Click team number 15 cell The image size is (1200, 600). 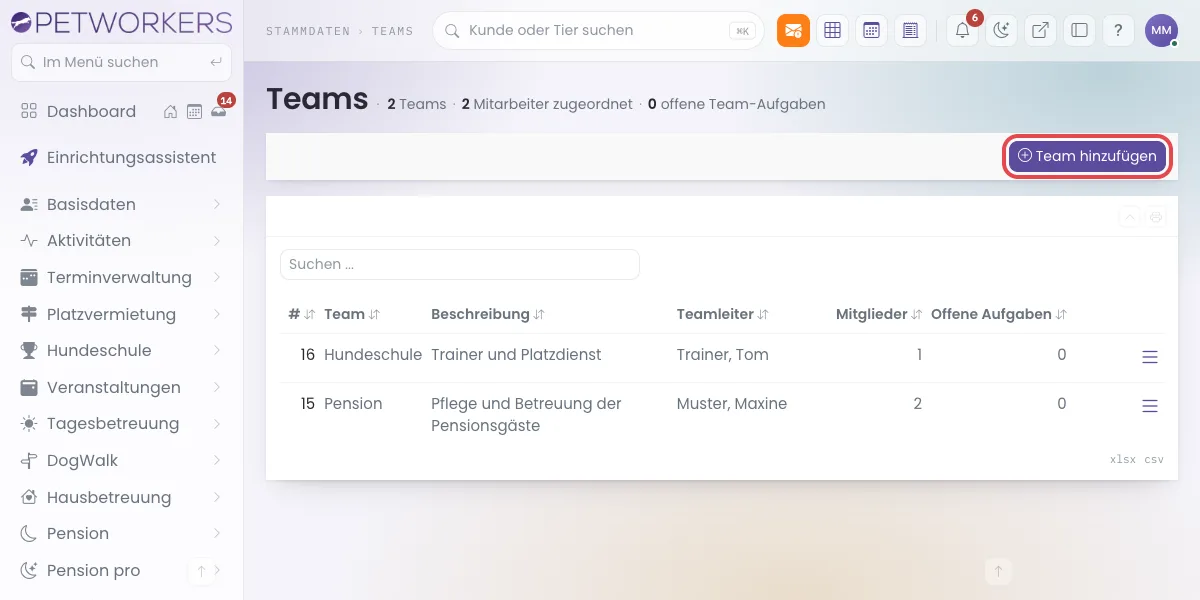[307, 404]
